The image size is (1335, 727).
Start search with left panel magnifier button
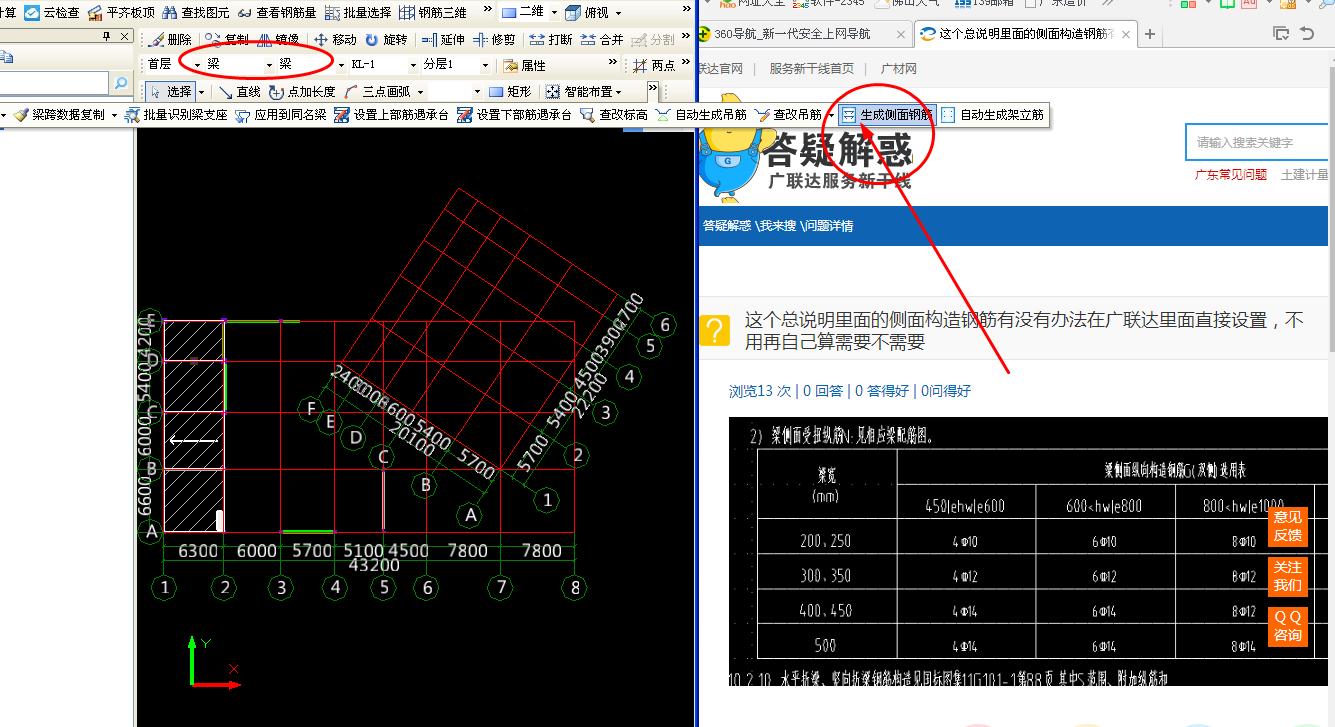(122, 84)
